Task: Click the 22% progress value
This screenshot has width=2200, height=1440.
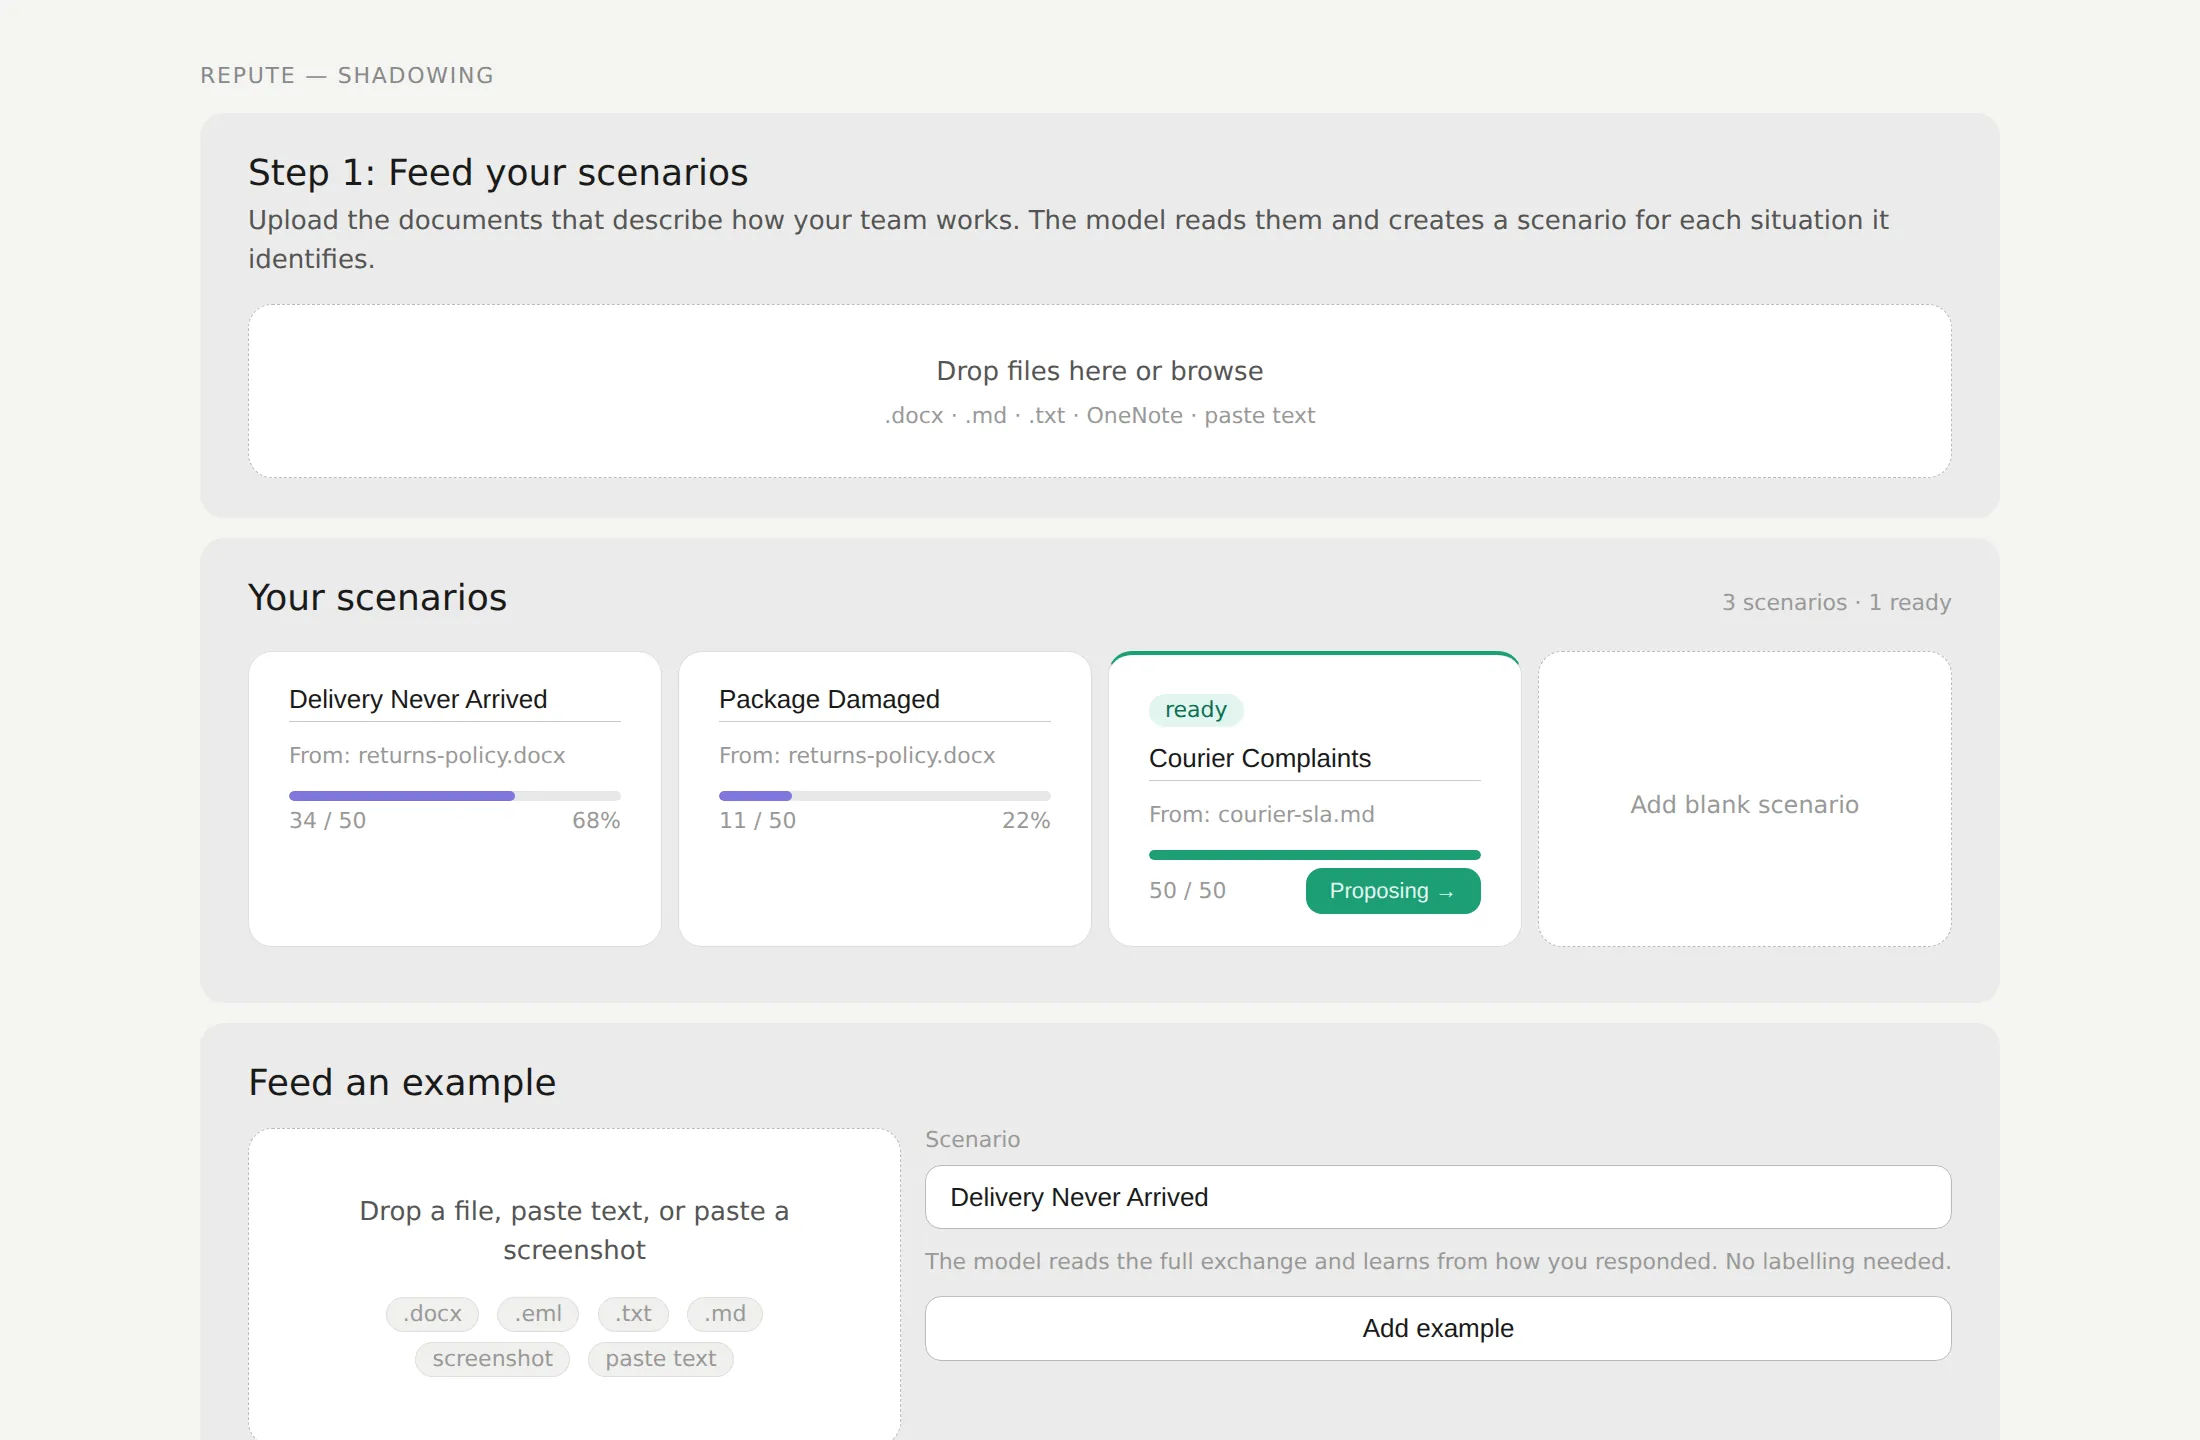Action: click(x=1026, y=820)
